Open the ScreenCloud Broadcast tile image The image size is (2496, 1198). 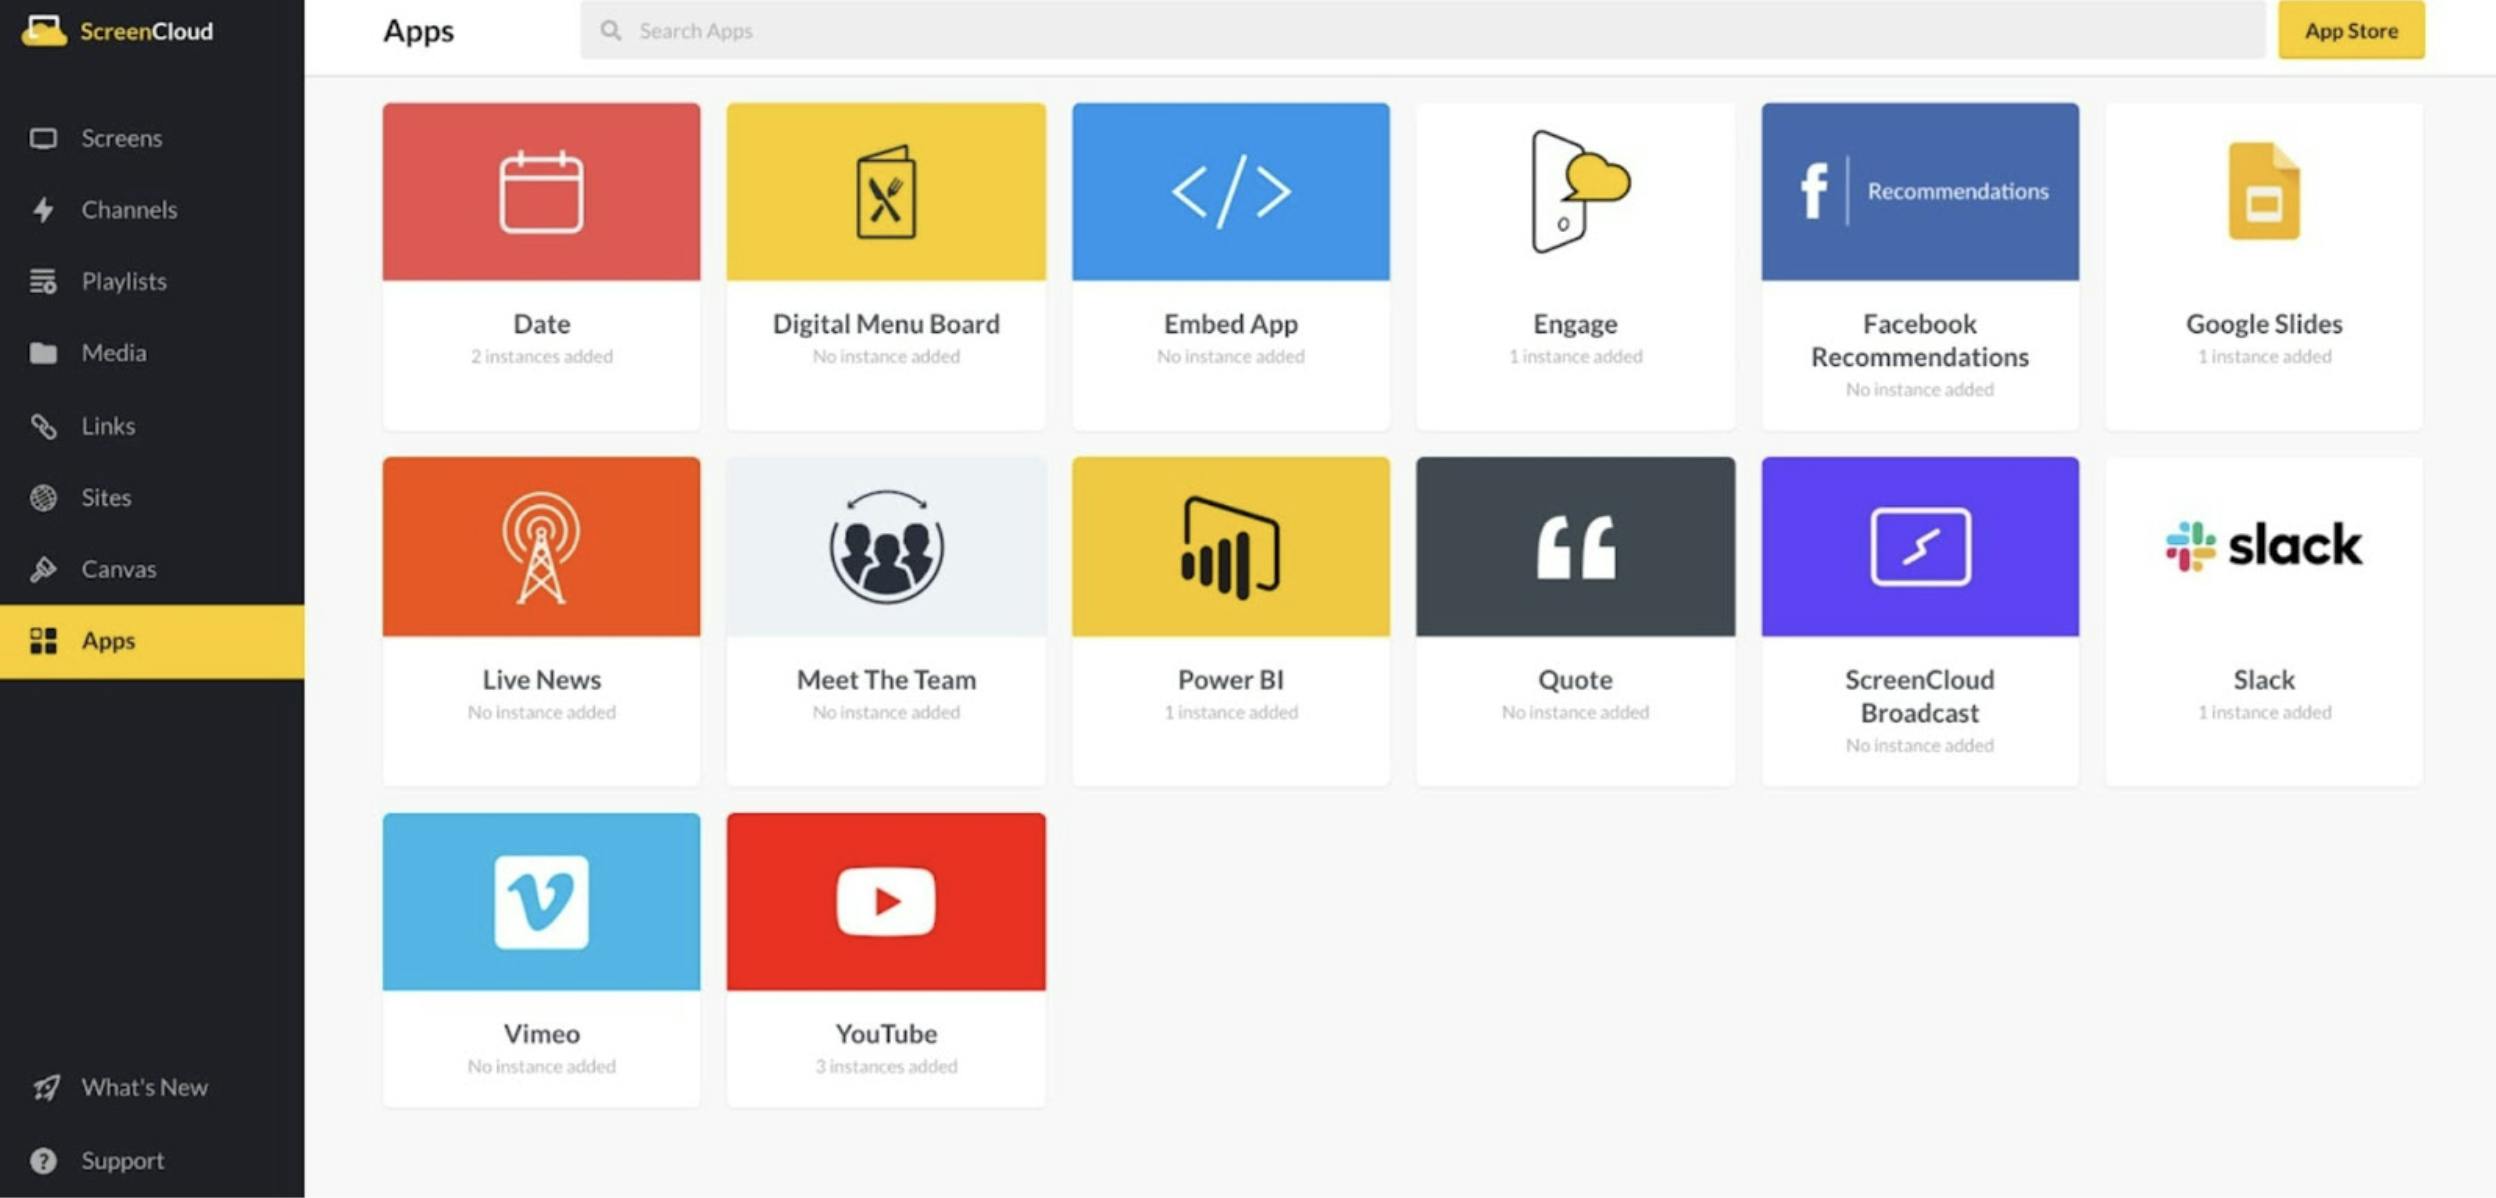(x=1920, y=547)
